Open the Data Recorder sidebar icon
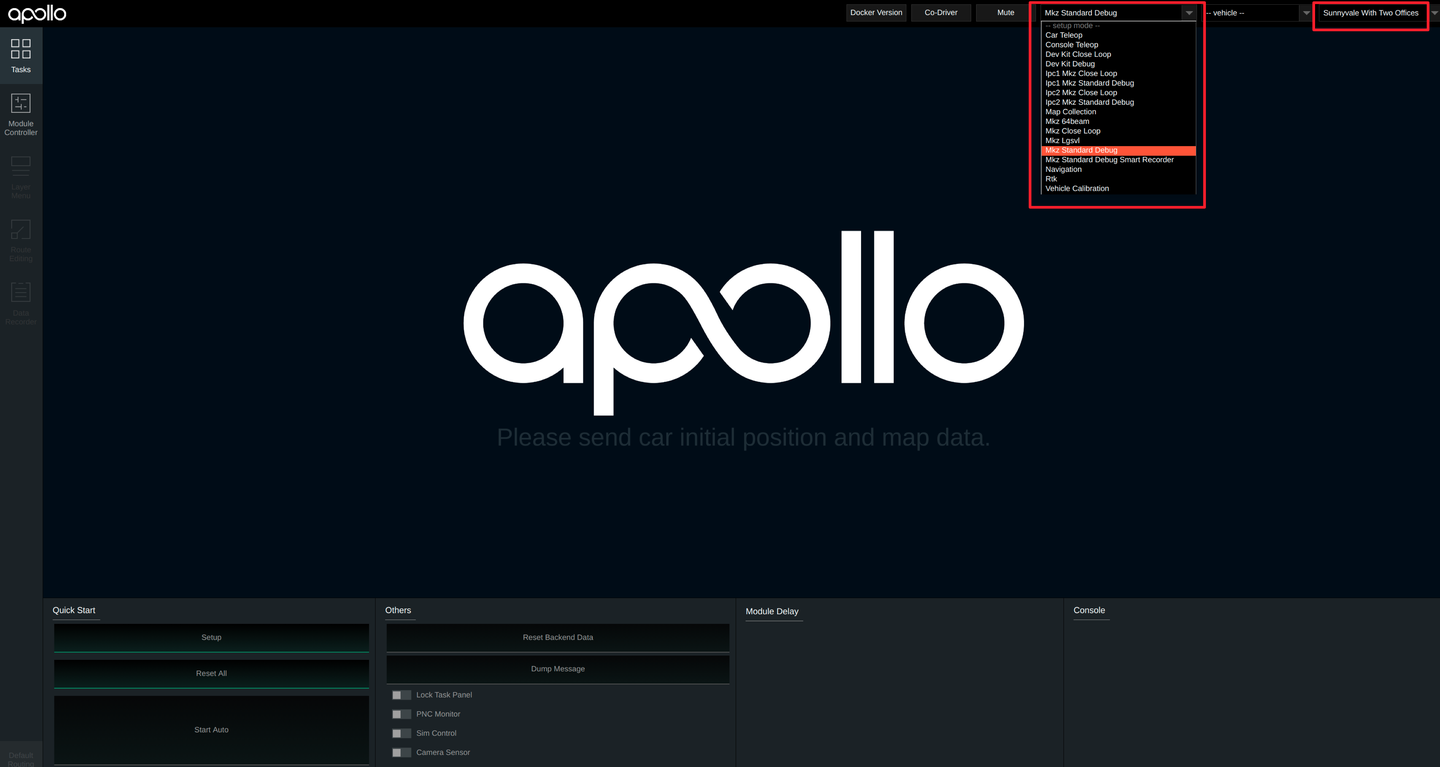This screenshot has height=767, width=1440. pyautogui.click(x=20, y=300)
